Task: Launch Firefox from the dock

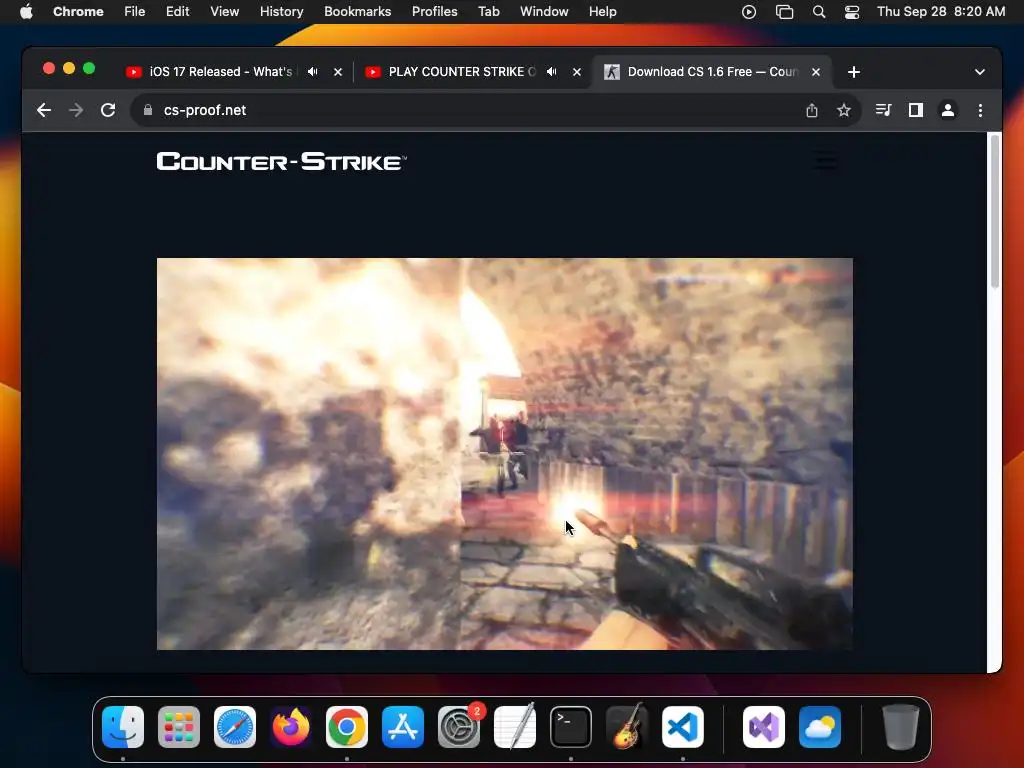Action: point(291,727)
